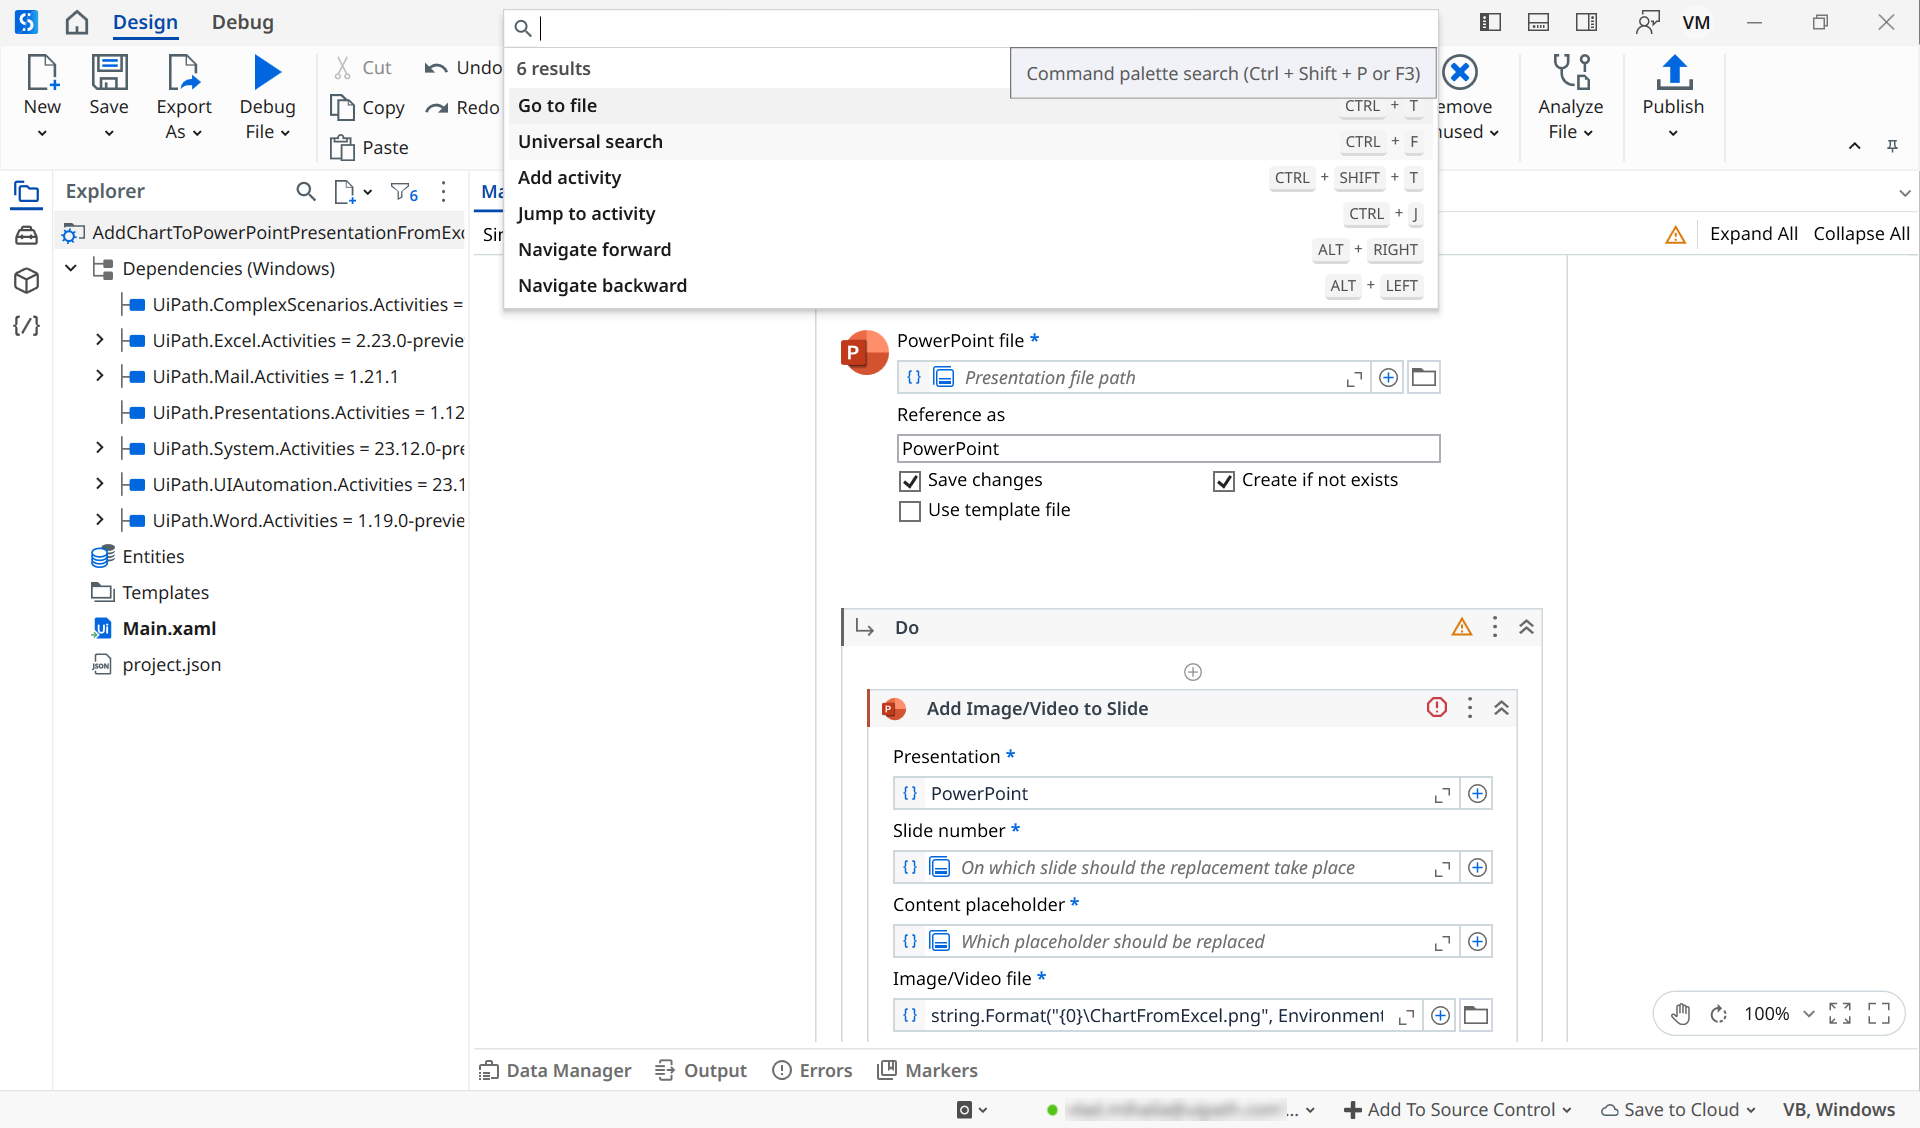The width and height of the screenshot is (1920, 1128).
Task: Open Do container options menu
Action: coord(1495,627)
